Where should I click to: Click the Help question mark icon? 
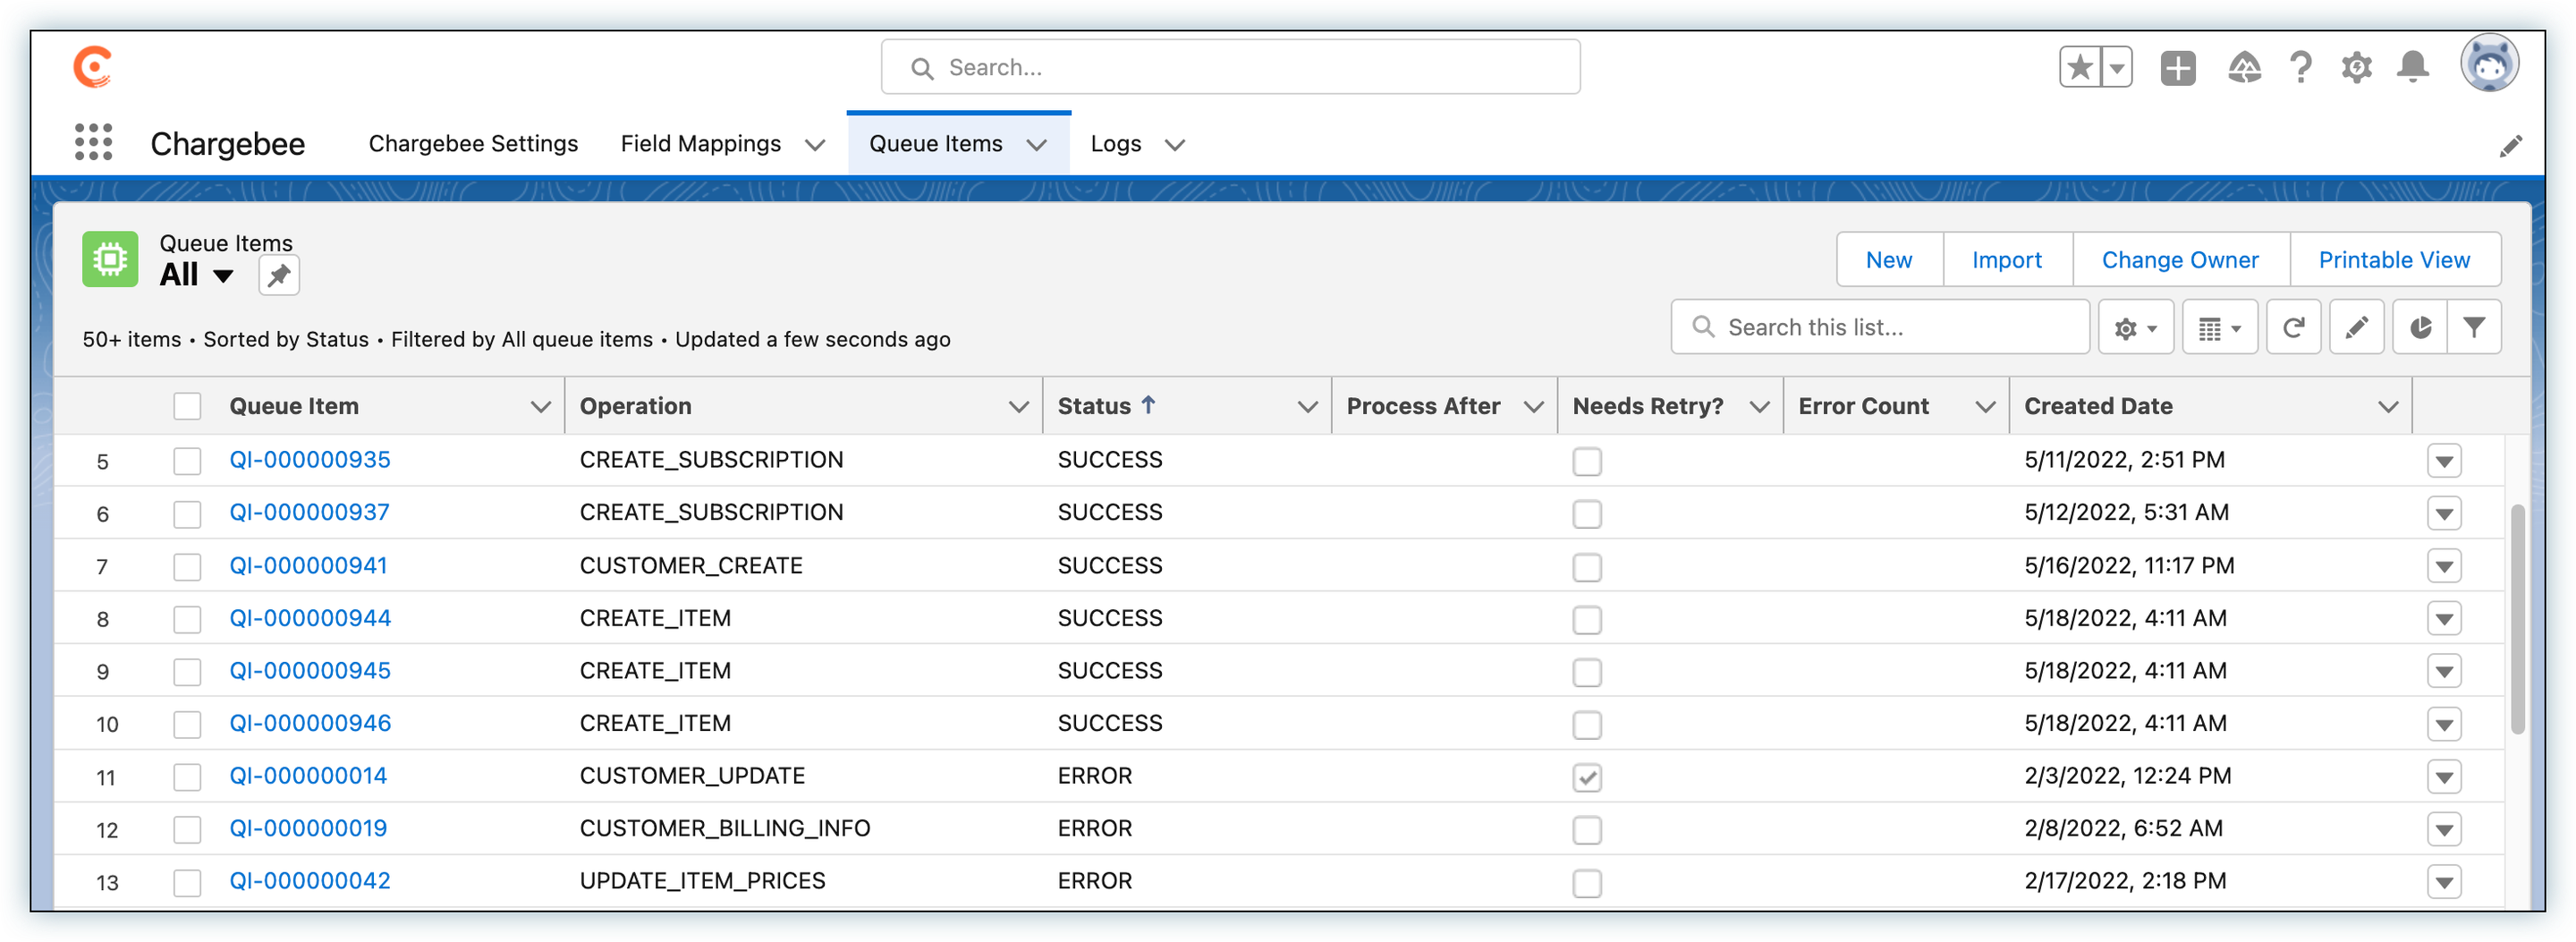[x=2300, y=67]
